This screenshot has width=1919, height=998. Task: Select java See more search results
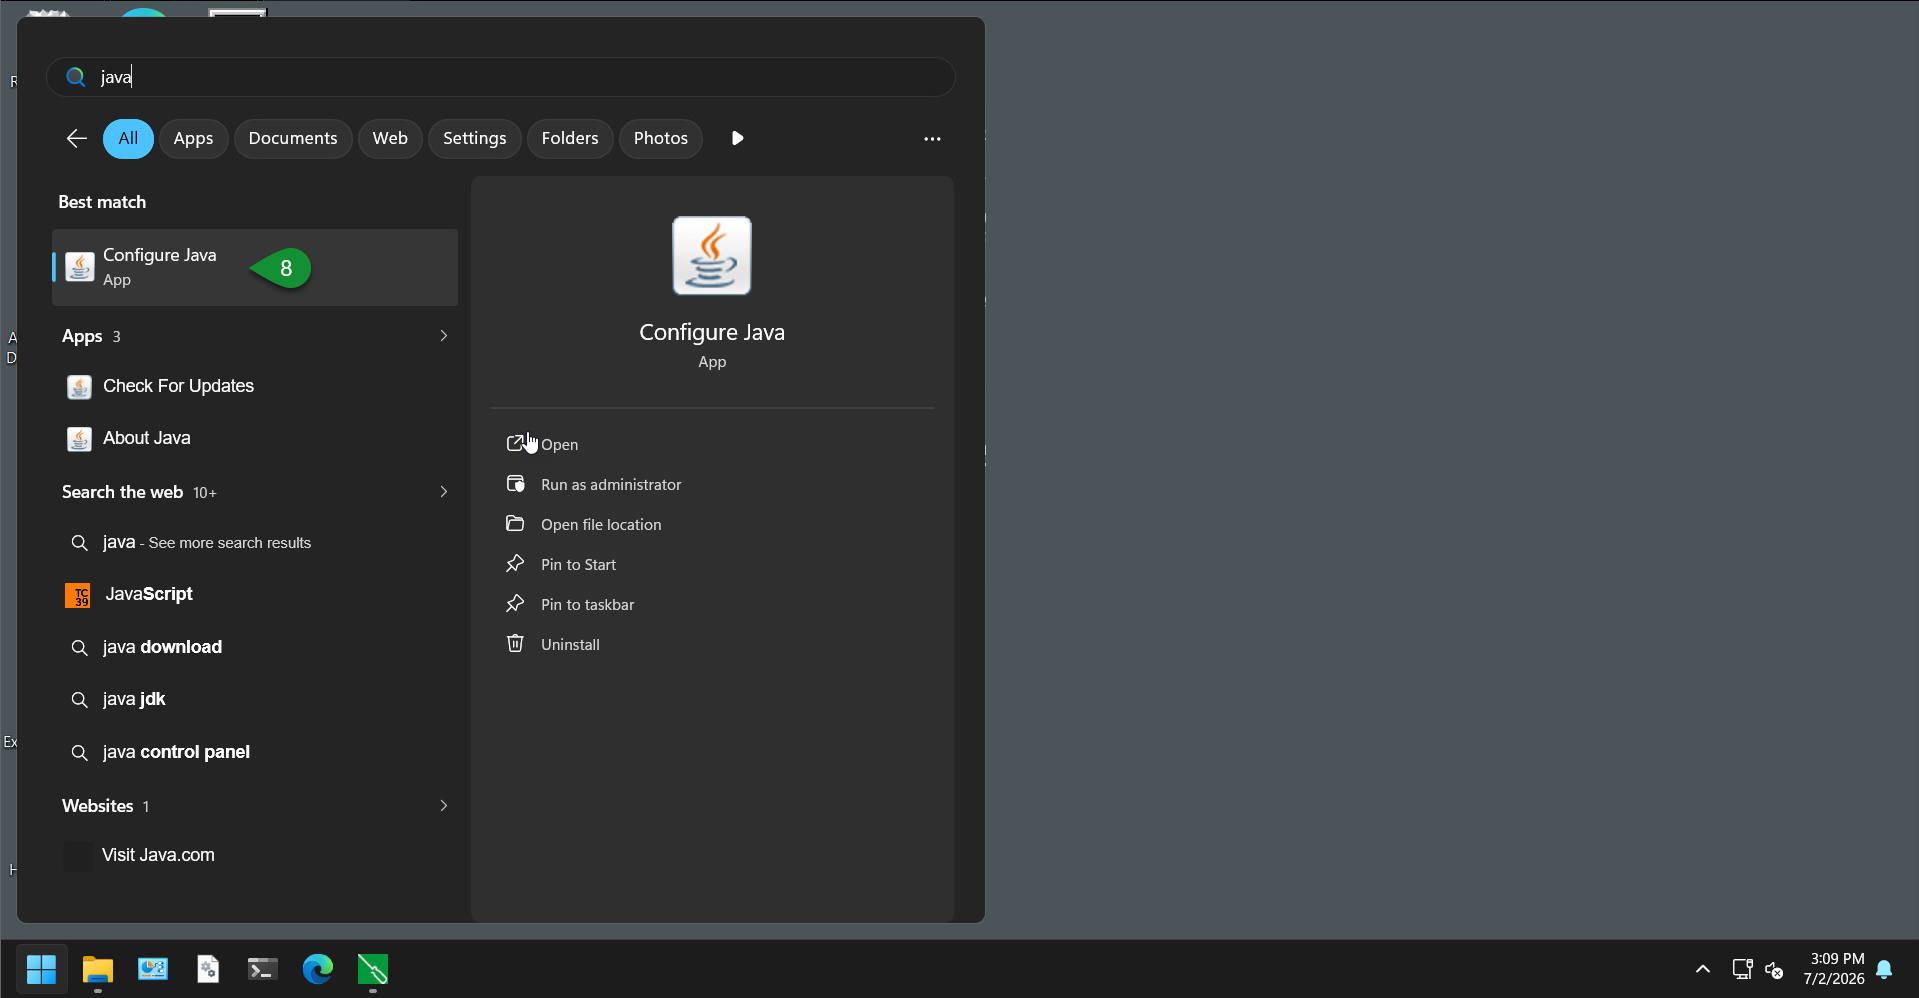[255, 542]
